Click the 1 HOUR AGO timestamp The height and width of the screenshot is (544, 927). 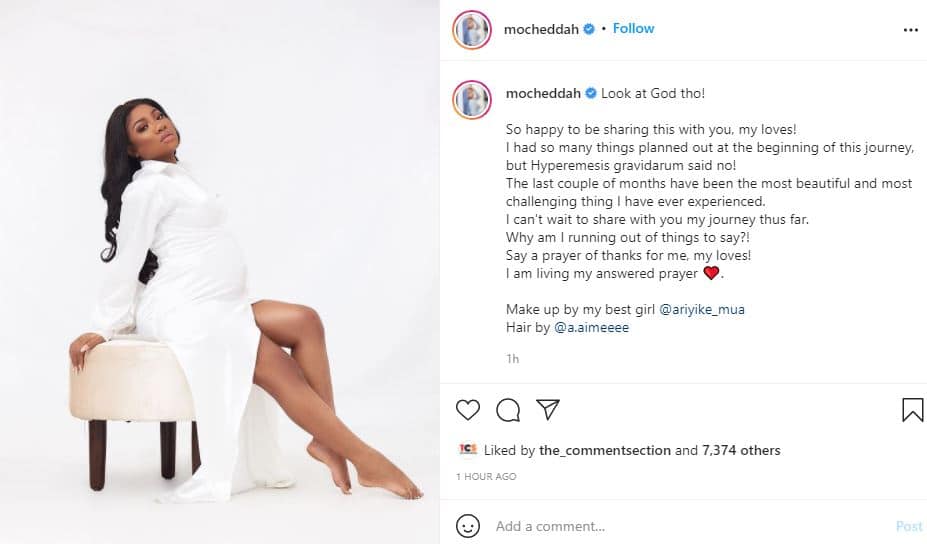pyautogui.click(x=486, y=477)
